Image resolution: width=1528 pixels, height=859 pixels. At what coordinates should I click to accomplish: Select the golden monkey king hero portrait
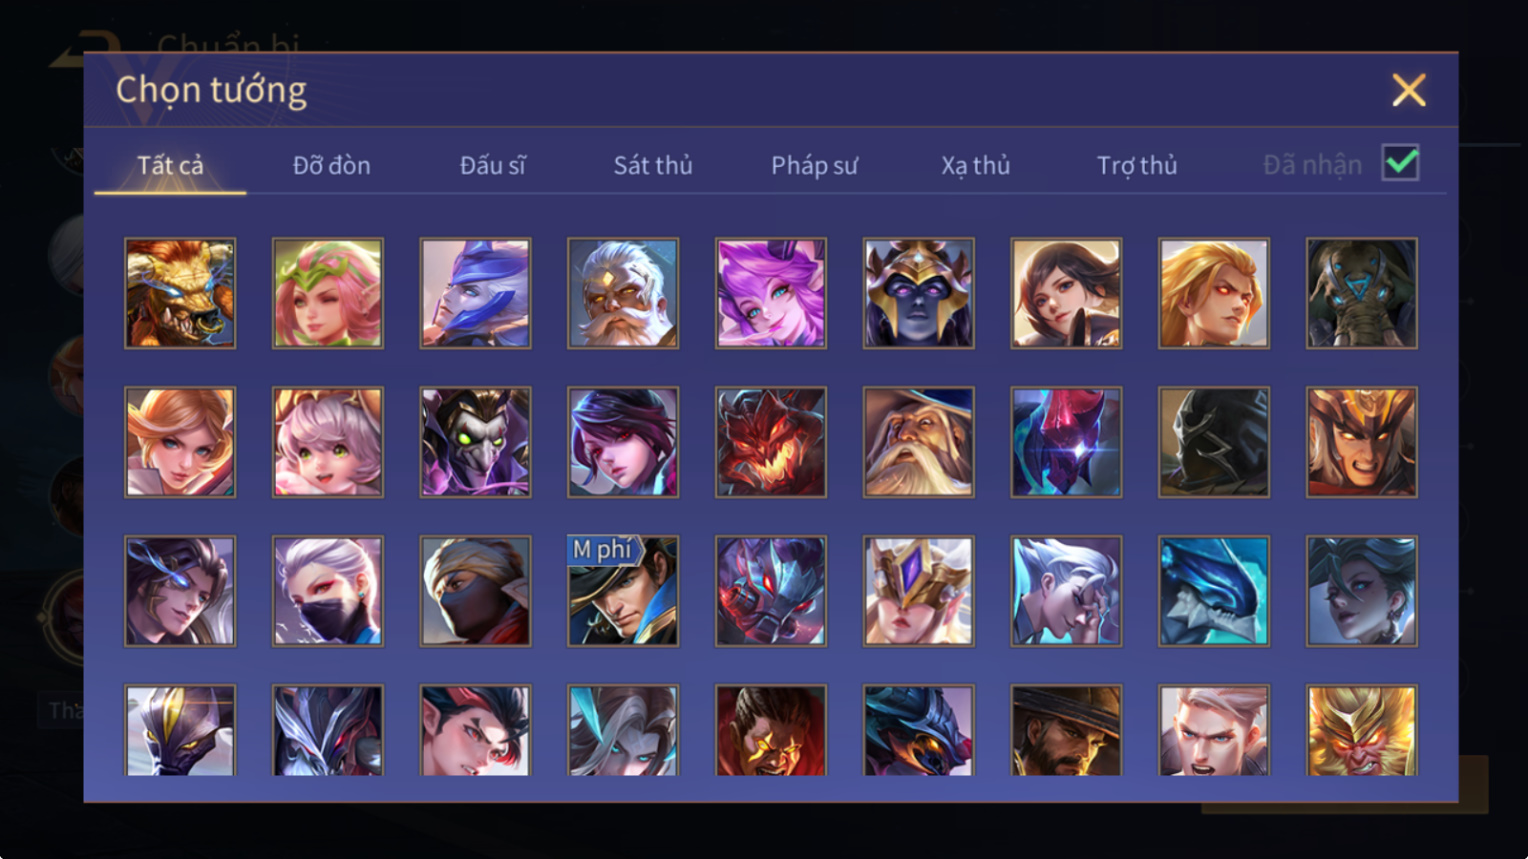[1362, 730]
